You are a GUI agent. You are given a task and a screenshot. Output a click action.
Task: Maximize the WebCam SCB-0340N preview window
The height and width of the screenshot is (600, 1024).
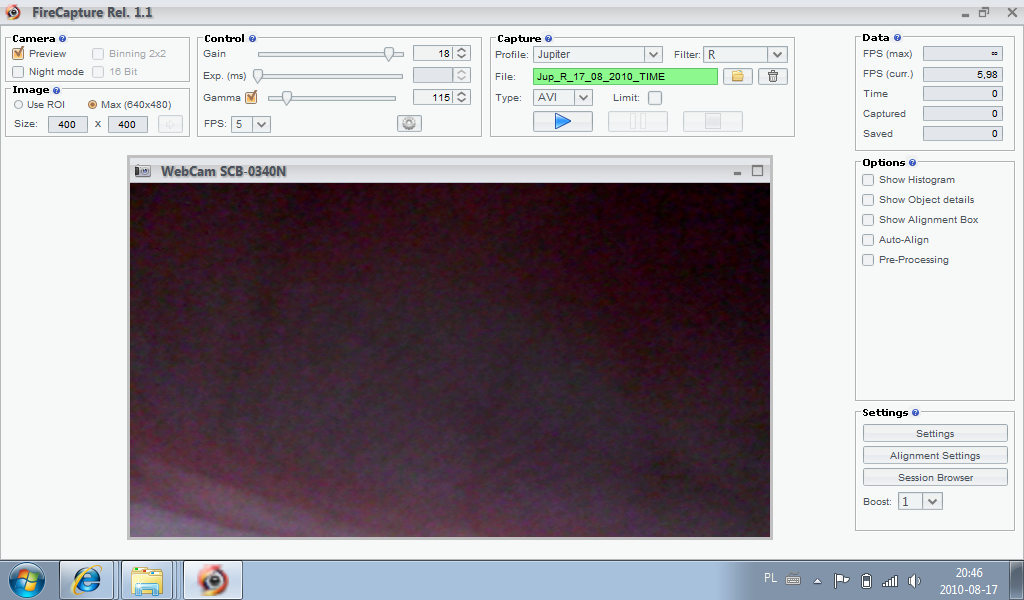(x=758, y=170)
